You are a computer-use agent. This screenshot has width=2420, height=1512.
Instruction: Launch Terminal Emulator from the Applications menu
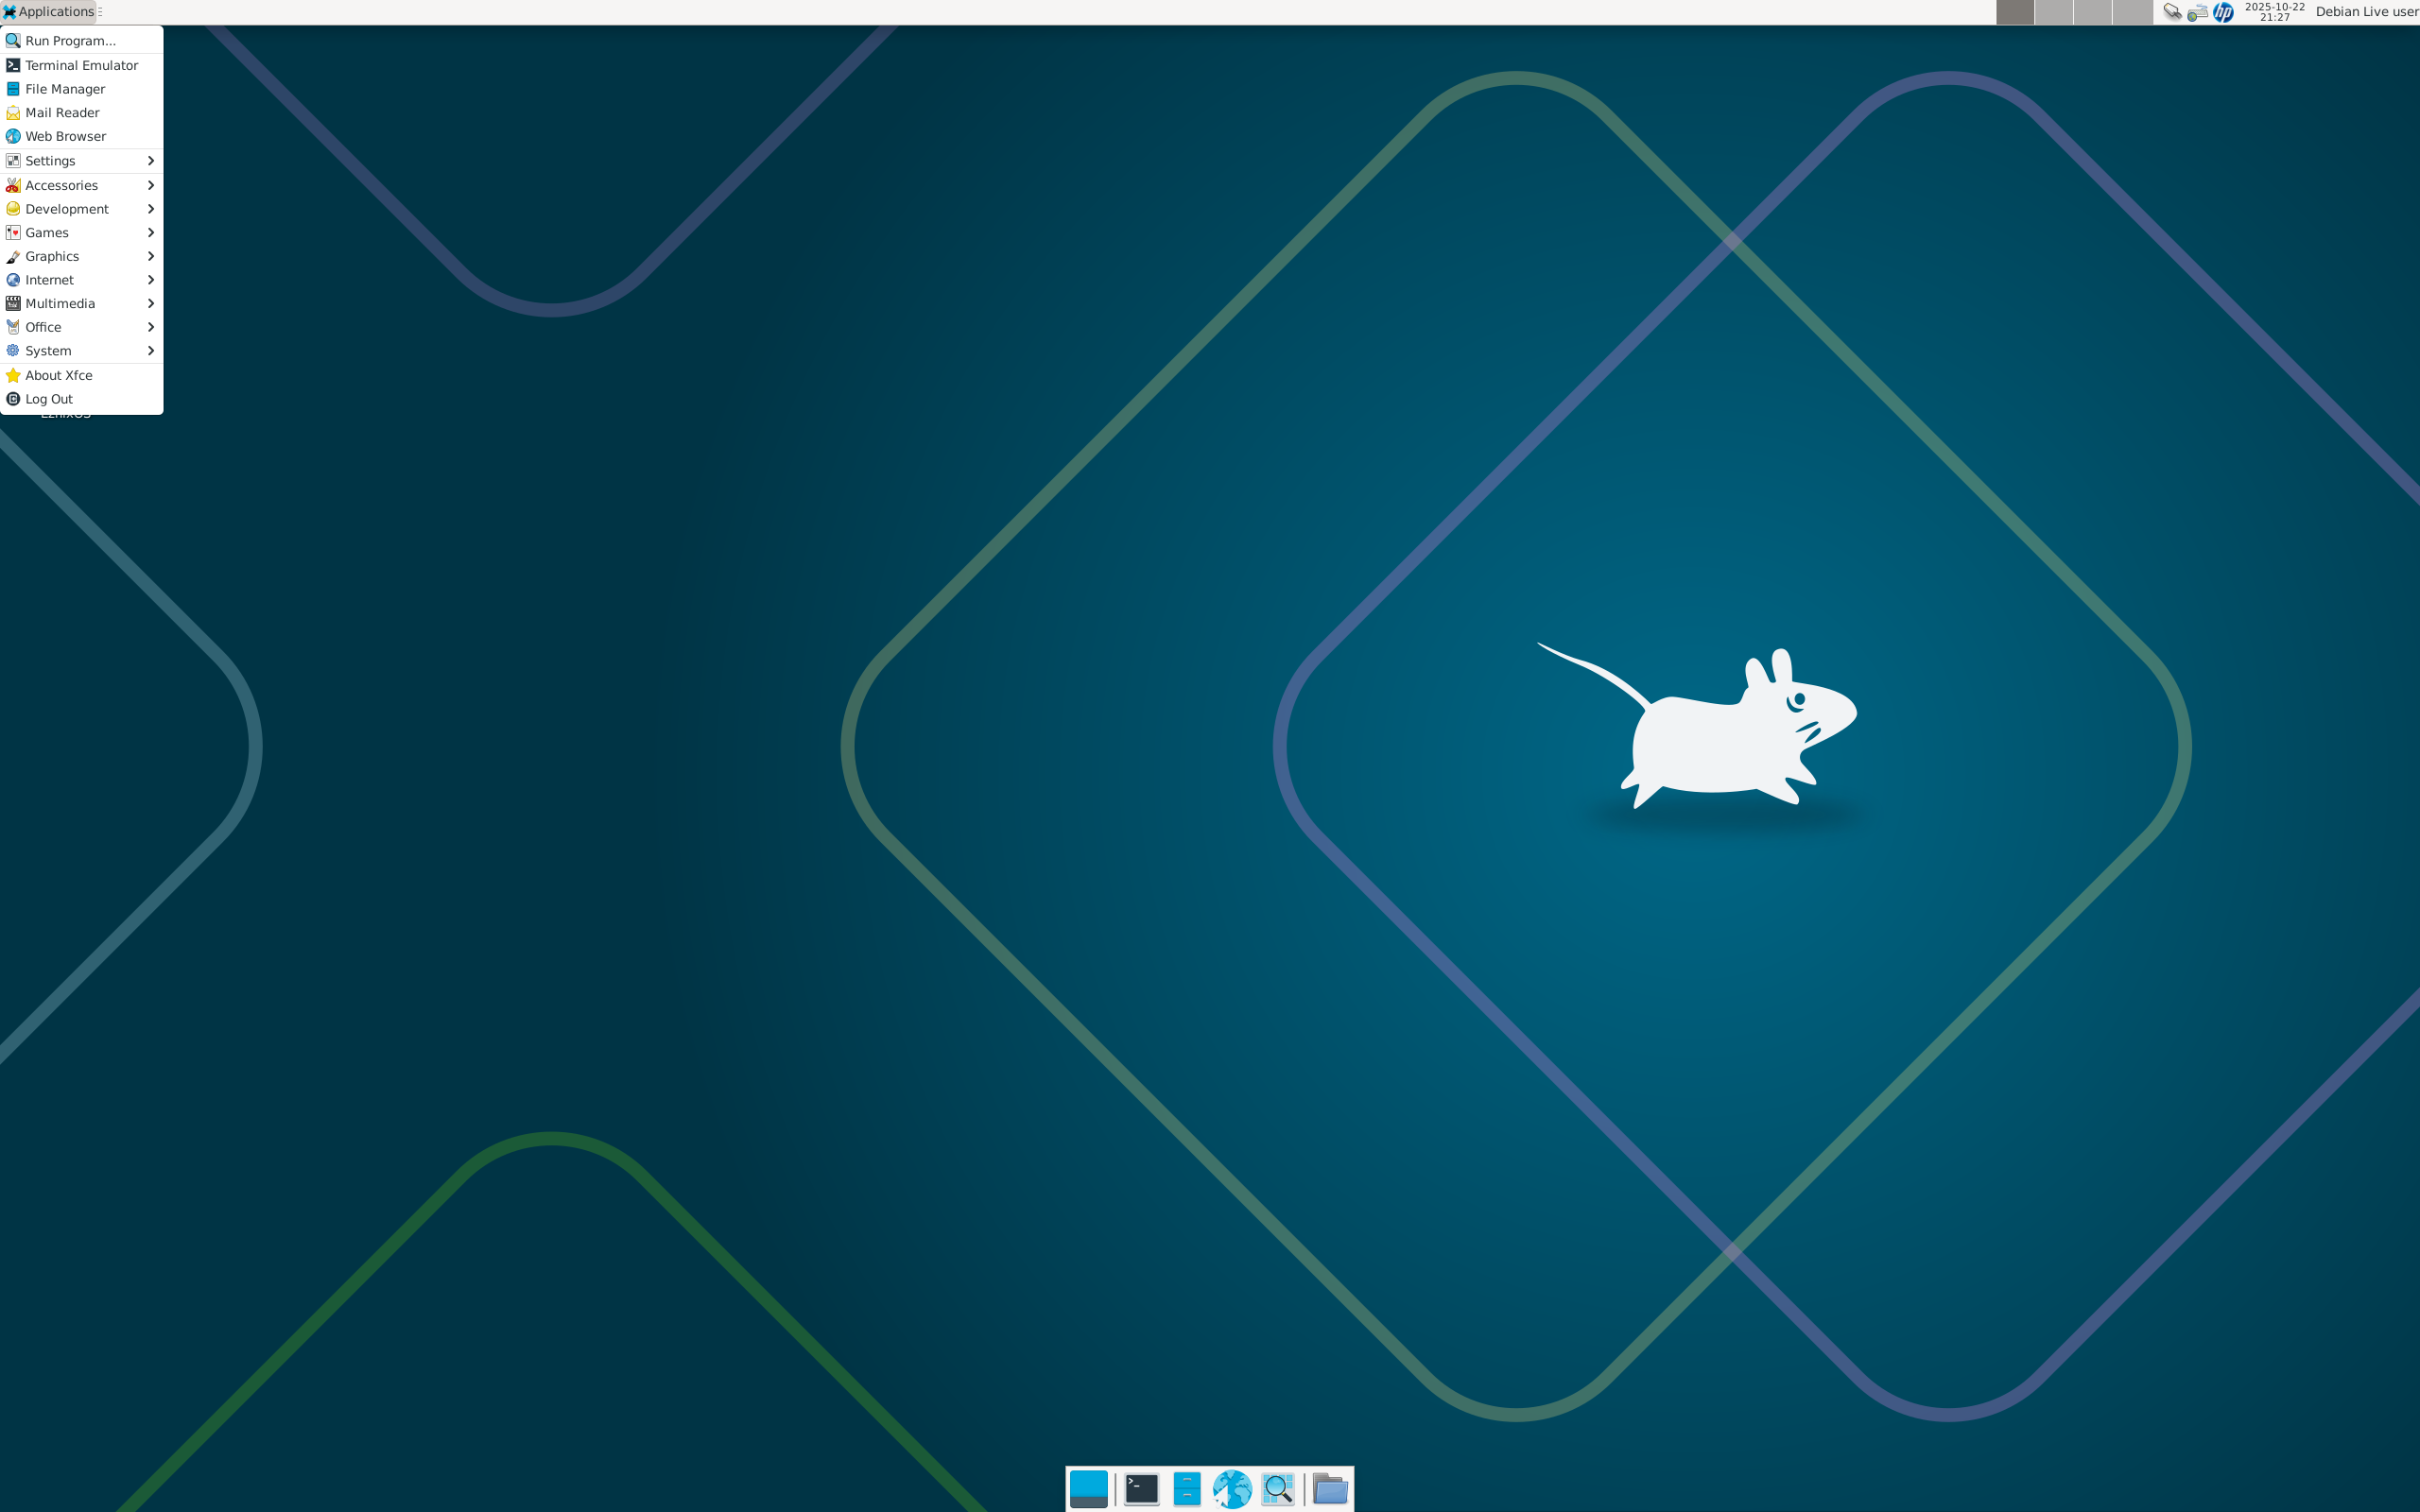(x=81, y=65)
